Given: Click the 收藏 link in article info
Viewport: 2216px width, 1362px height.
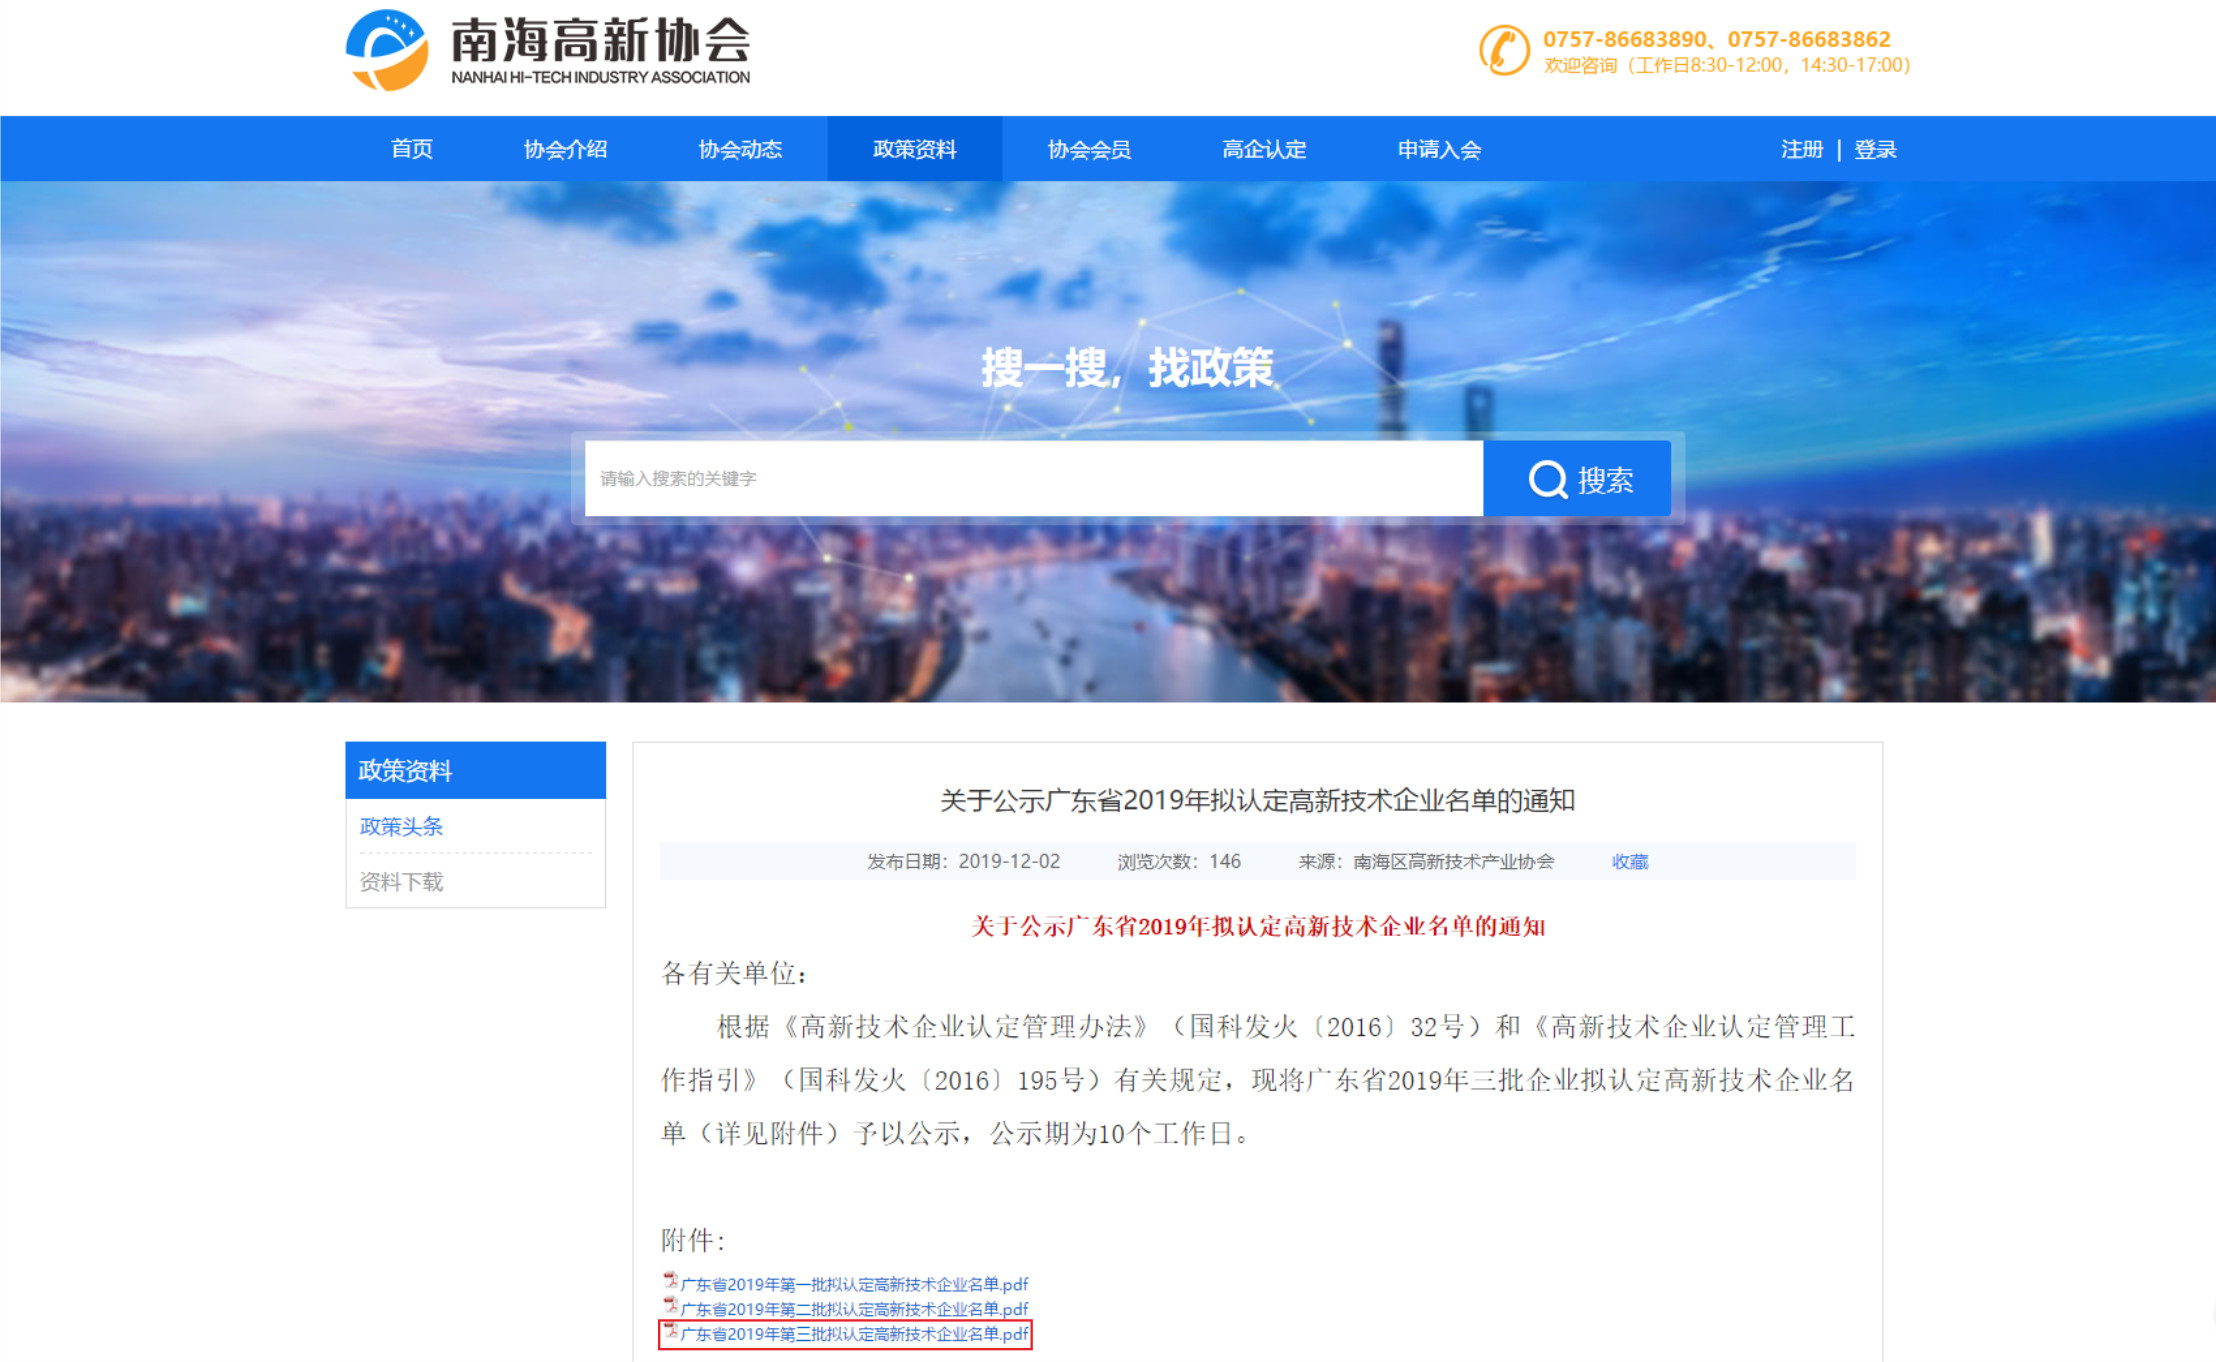Looking at the screenshot, I should point(1629,861).
